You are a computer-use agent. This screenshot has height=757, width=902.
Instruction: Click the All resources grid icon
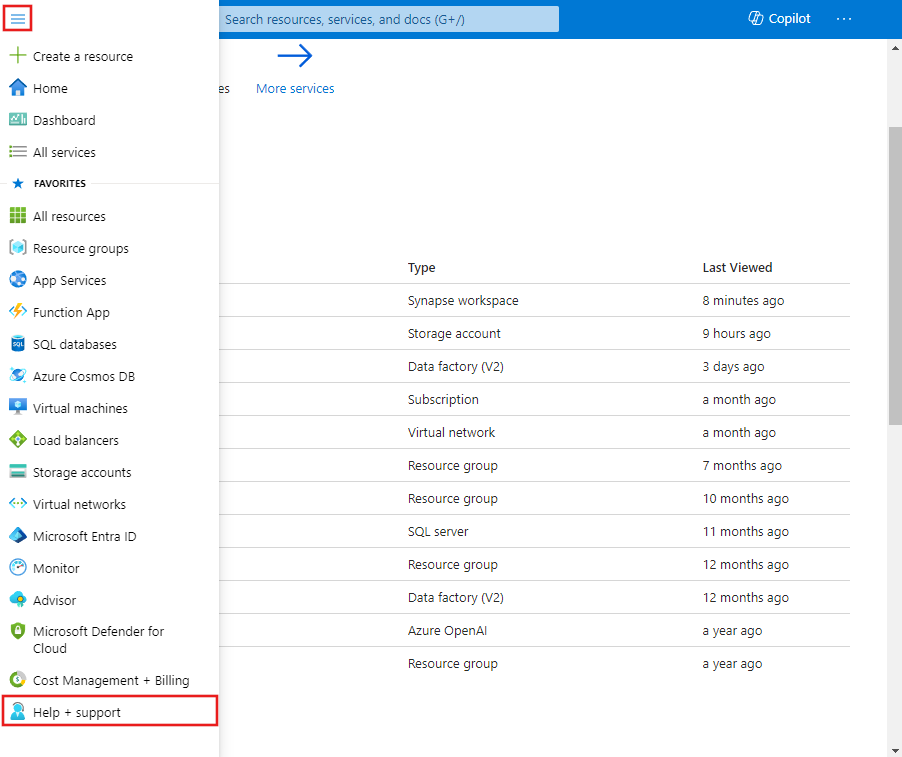[x=18, y=216]
